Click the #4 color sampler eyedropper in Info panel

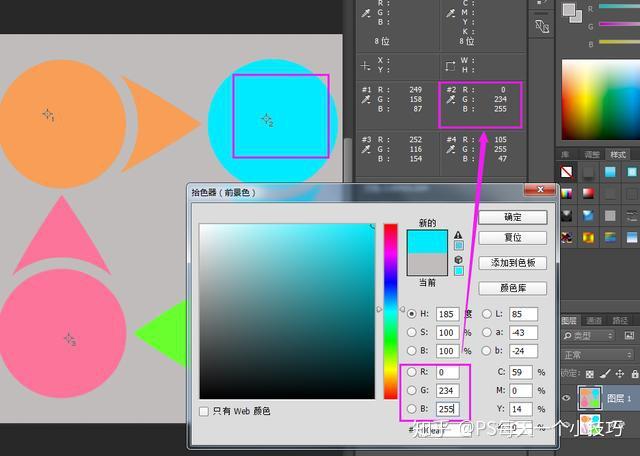451,149
